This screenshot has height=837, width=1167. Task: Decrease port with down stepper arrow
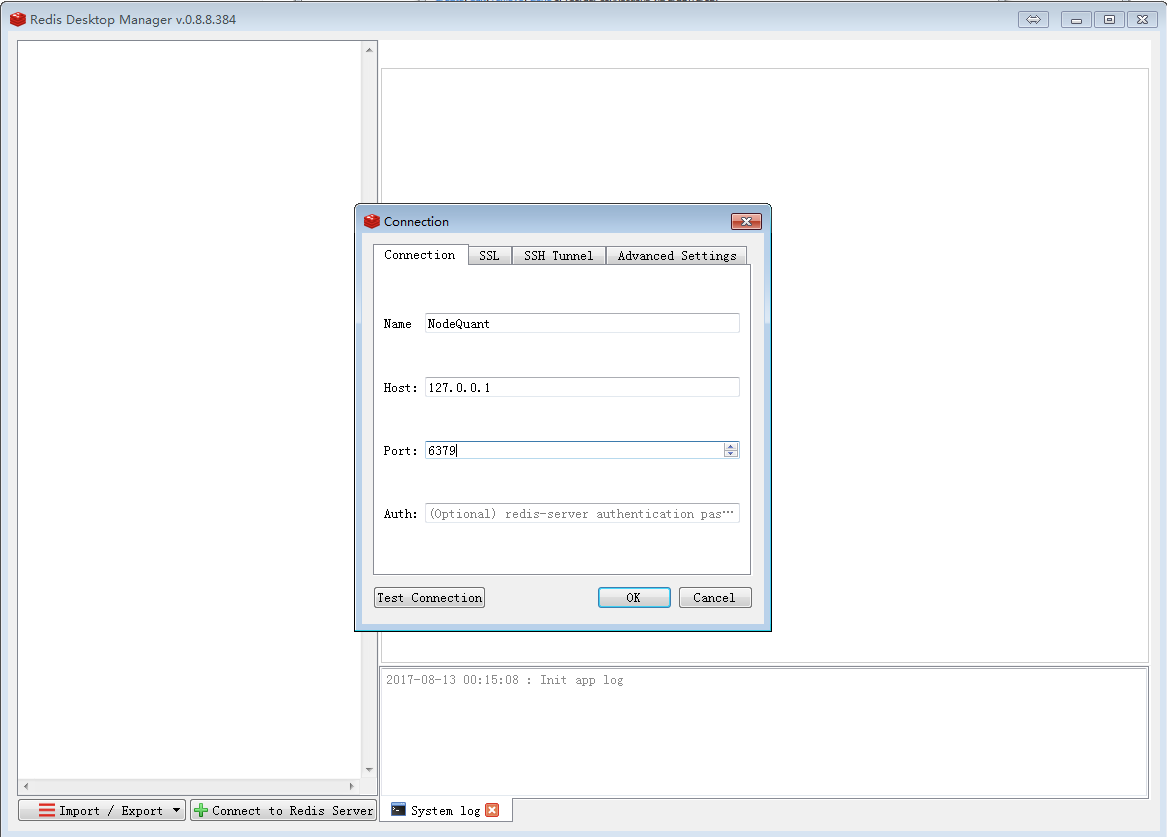pos(731,454)
